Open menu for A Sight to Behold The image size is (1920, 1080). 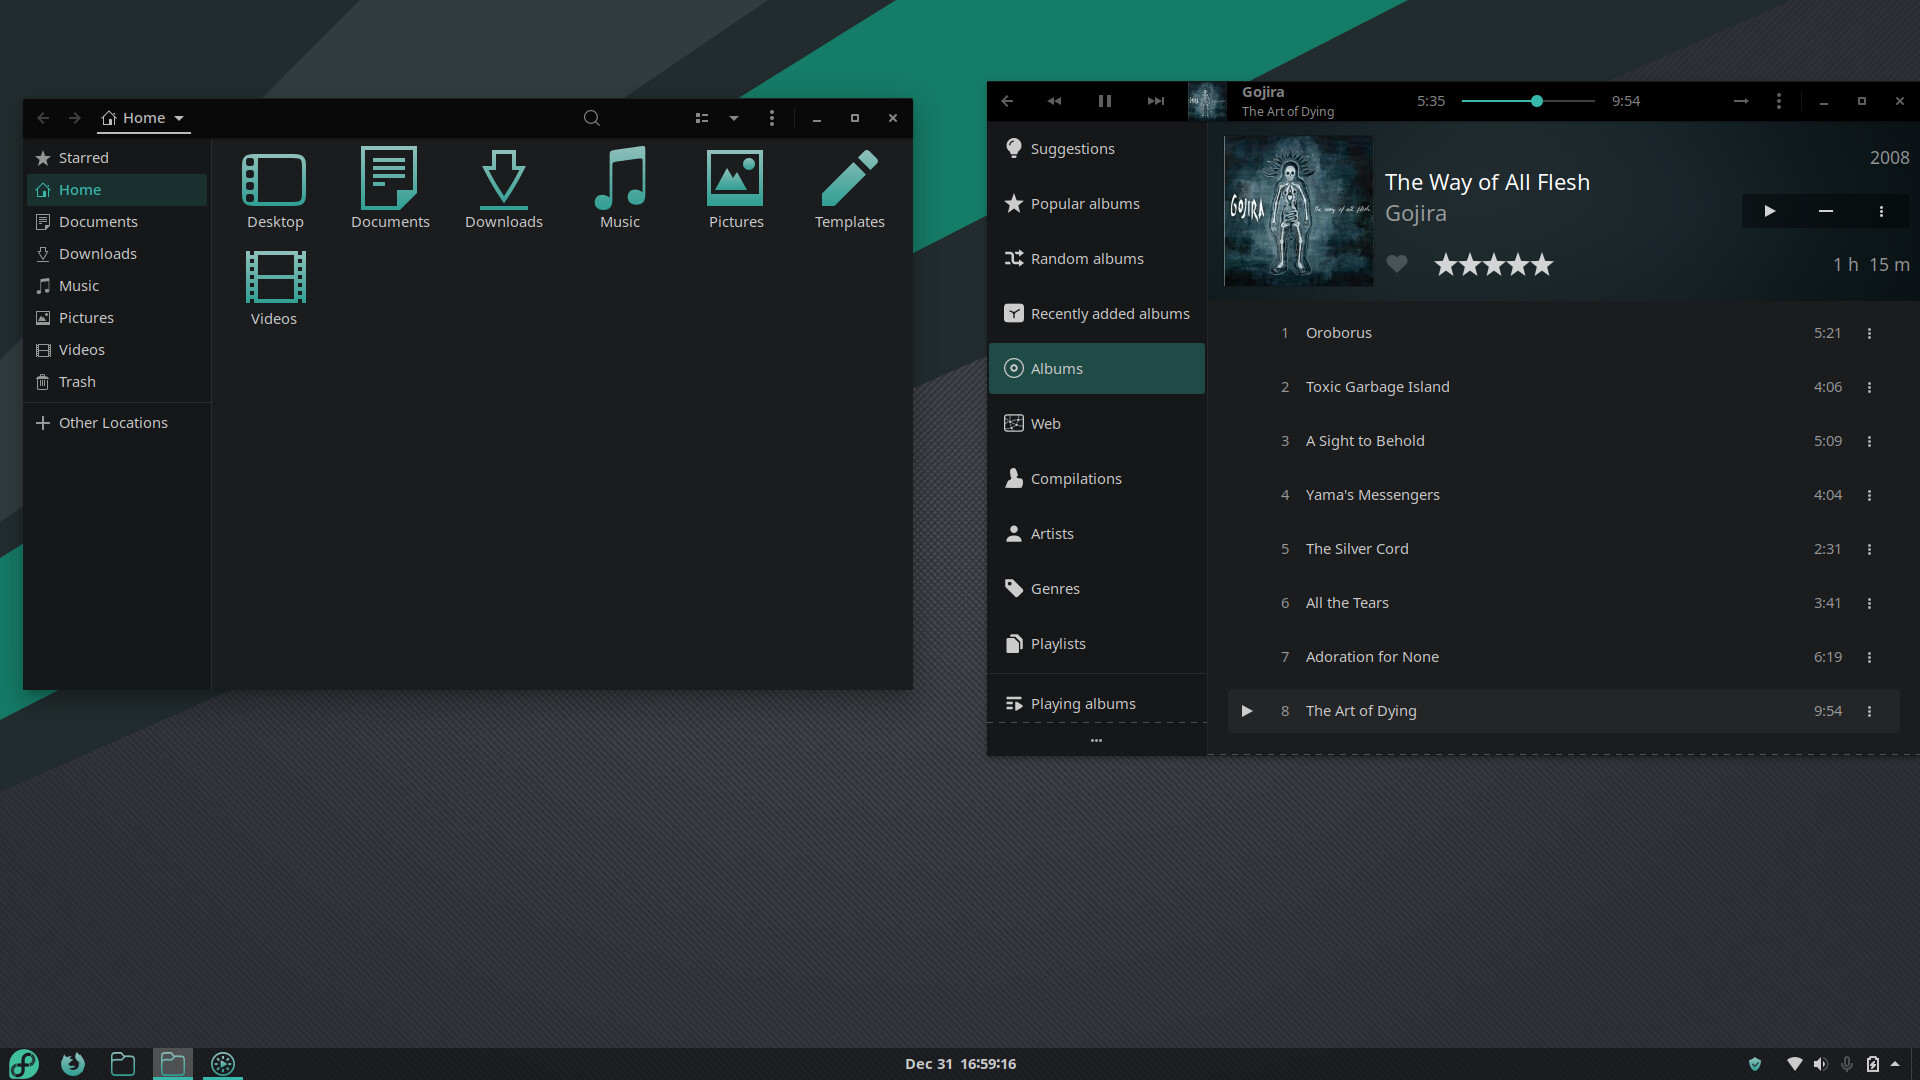pos(1869,441)
